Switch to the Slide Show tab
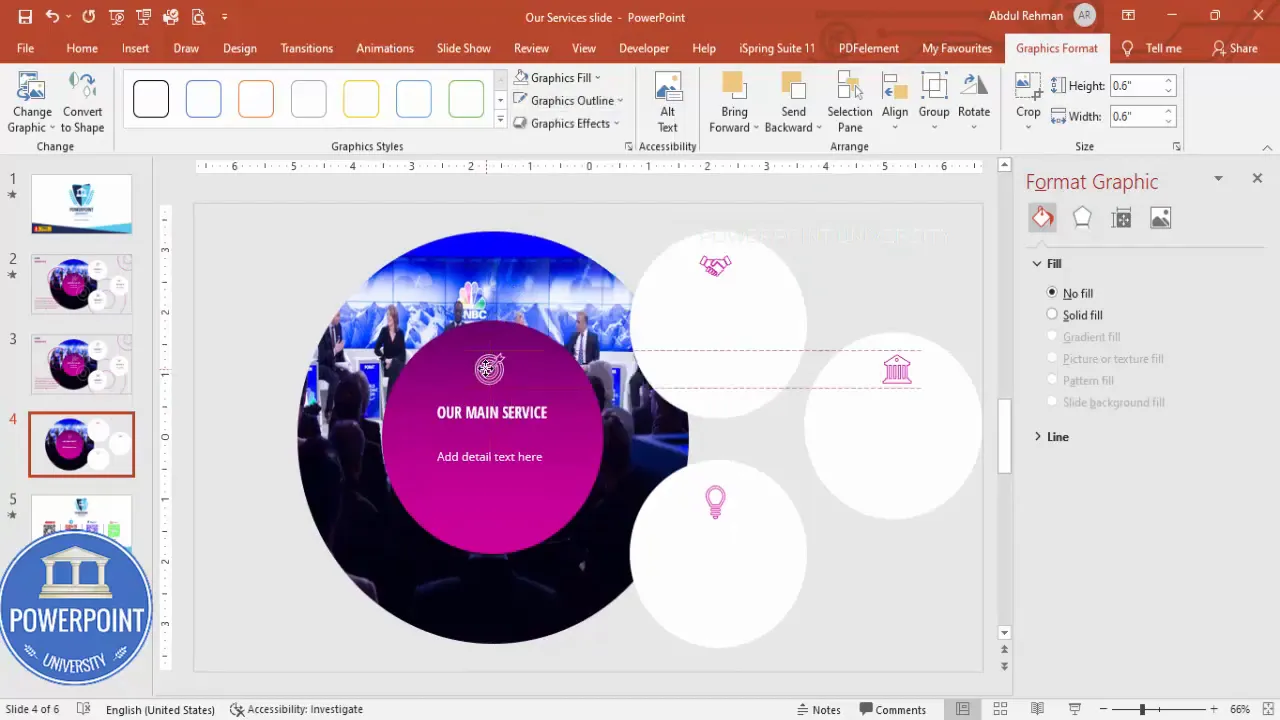 tap(464, 48)
